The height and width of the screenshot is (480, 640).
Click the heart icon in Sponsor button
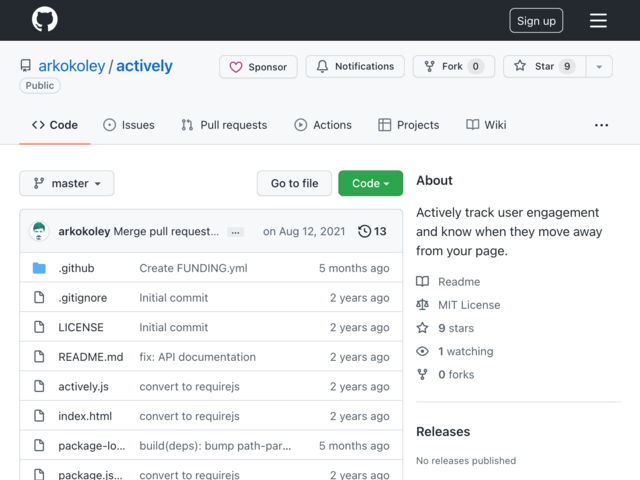pos(236,67)
